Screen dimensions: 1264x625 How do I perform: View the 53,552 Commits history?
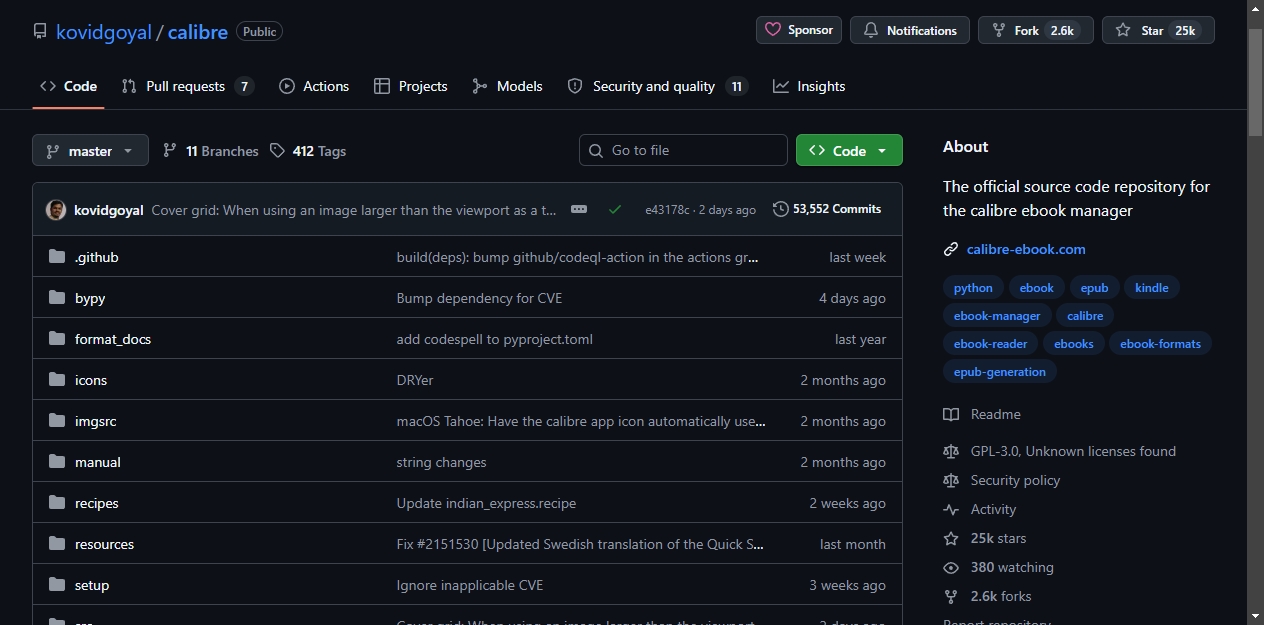pyautogui.click(x=827, y=209)
